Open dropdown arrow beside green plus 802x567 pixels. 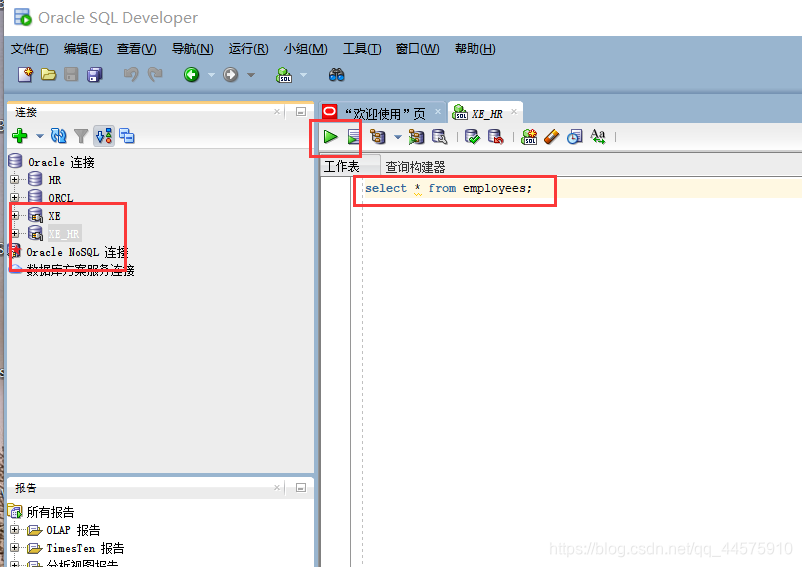[x=39, y=136]
